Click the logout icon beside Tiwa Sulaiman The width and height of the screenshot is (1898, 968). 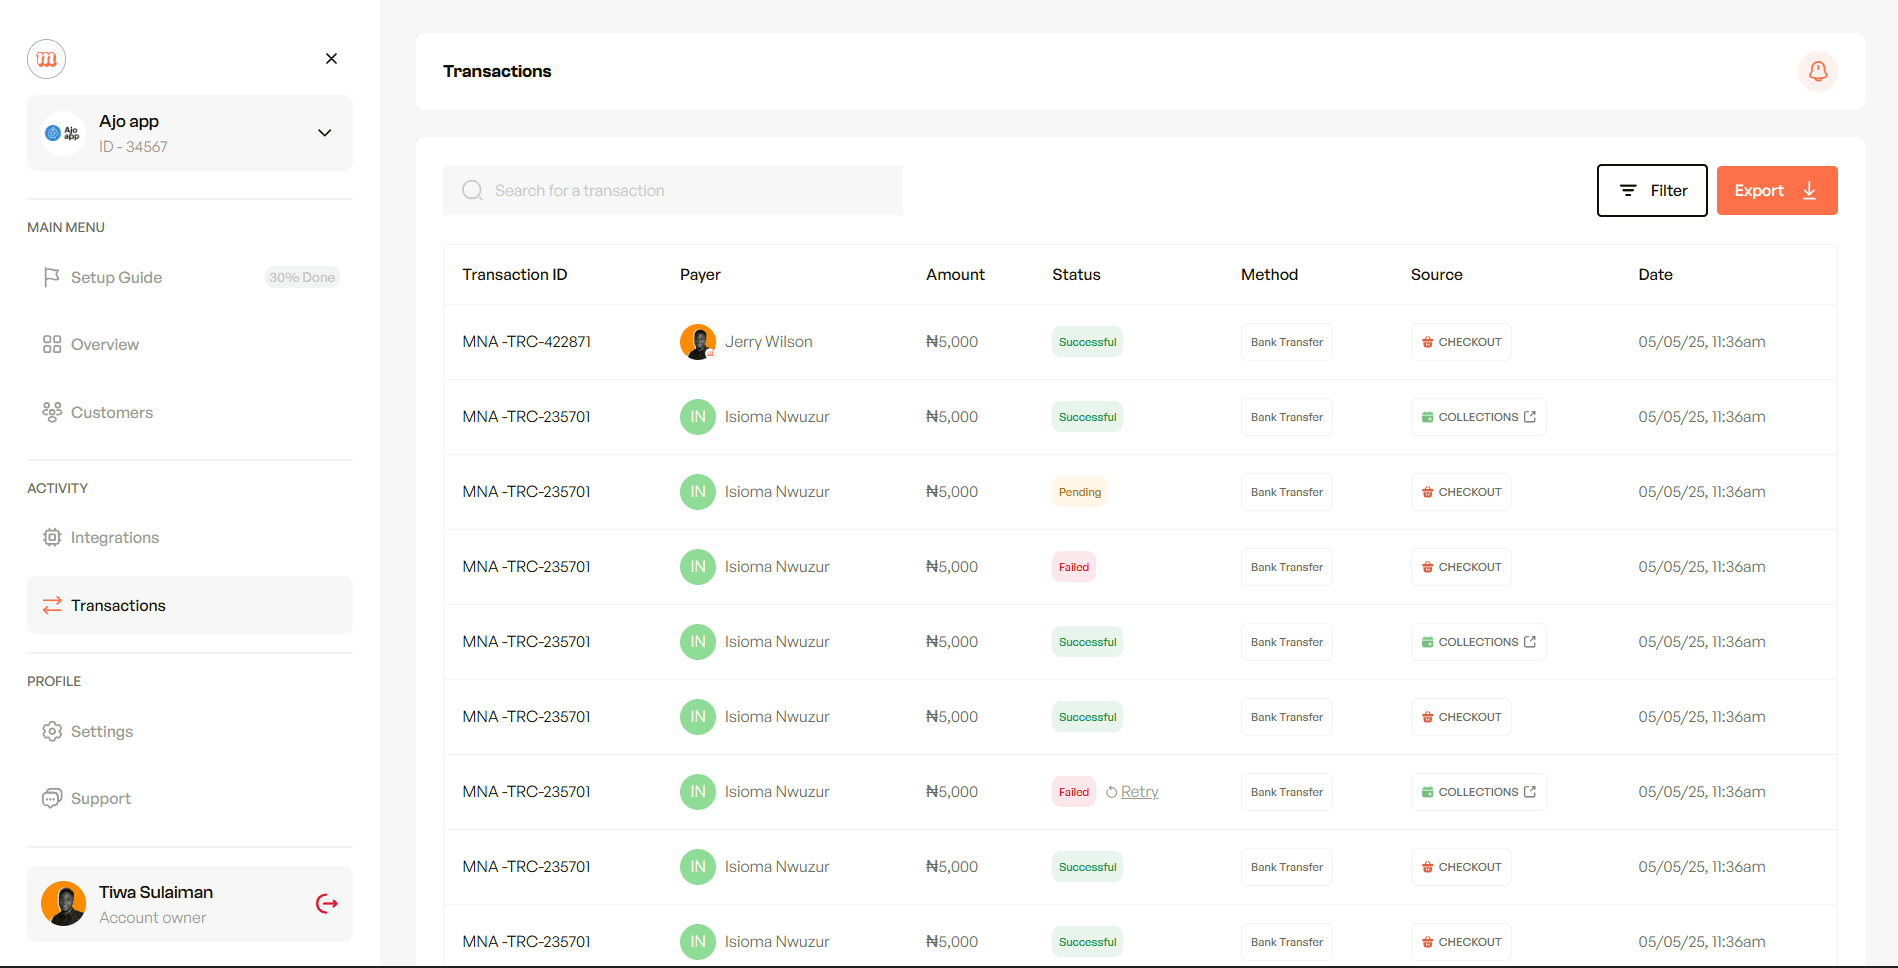point(327,904)
